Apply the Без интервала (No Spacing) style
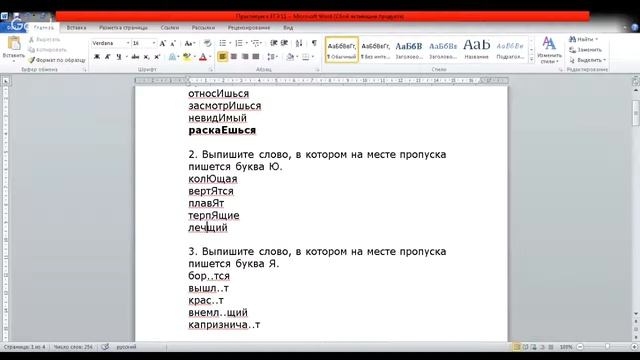Image resolution: width=640 pixels, height=360 pixels. pyautogui.click(x=376, y=49)
